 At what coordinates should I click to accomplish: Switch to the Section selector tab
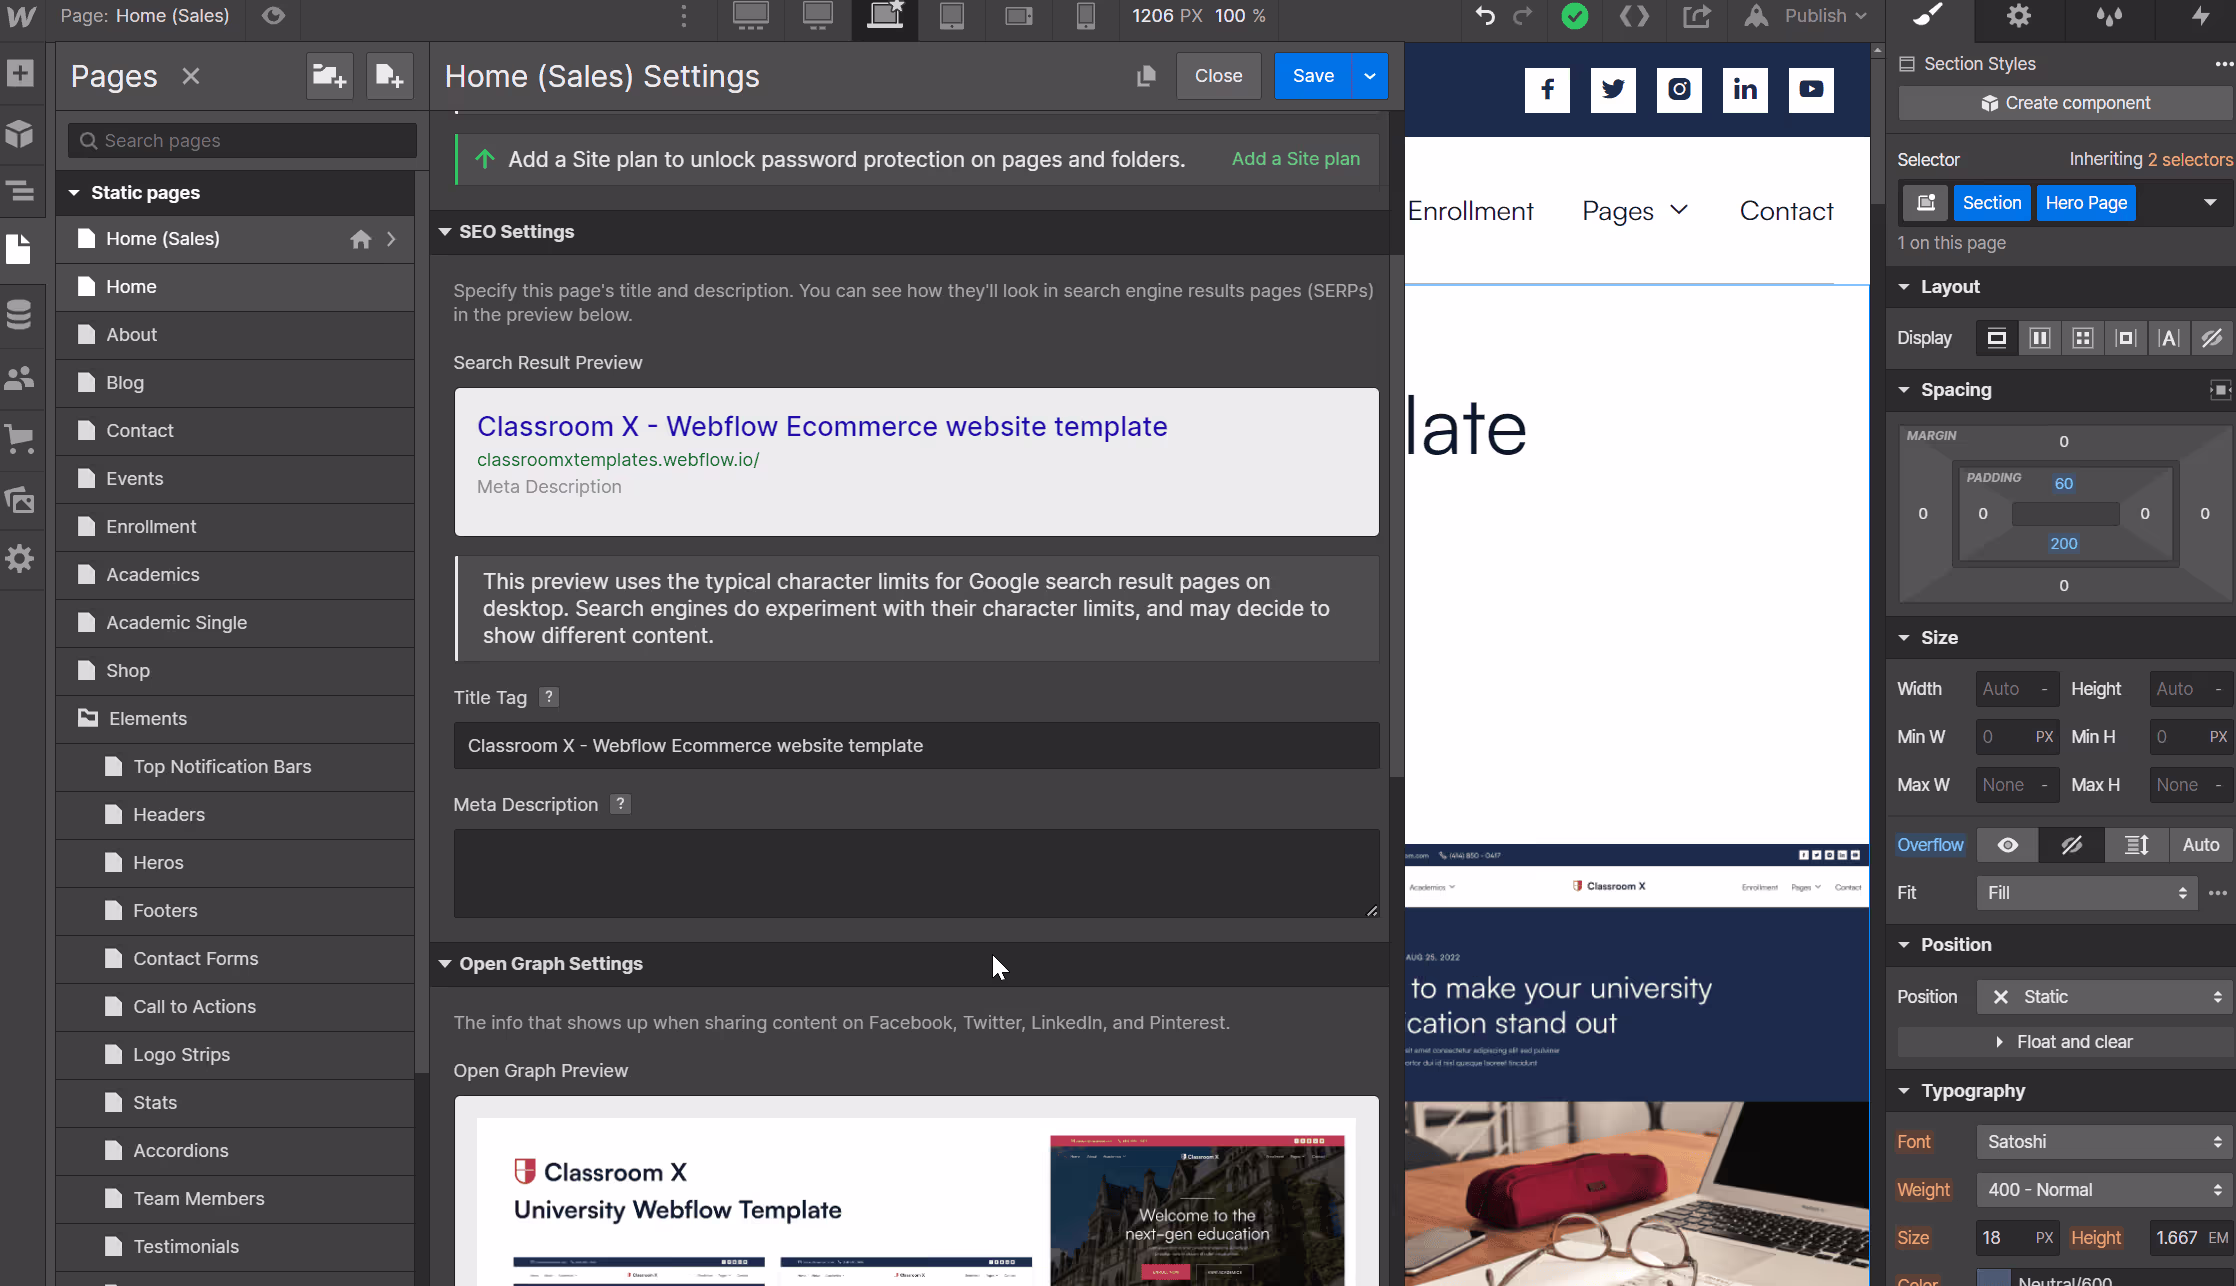(x=1991, y=202)
